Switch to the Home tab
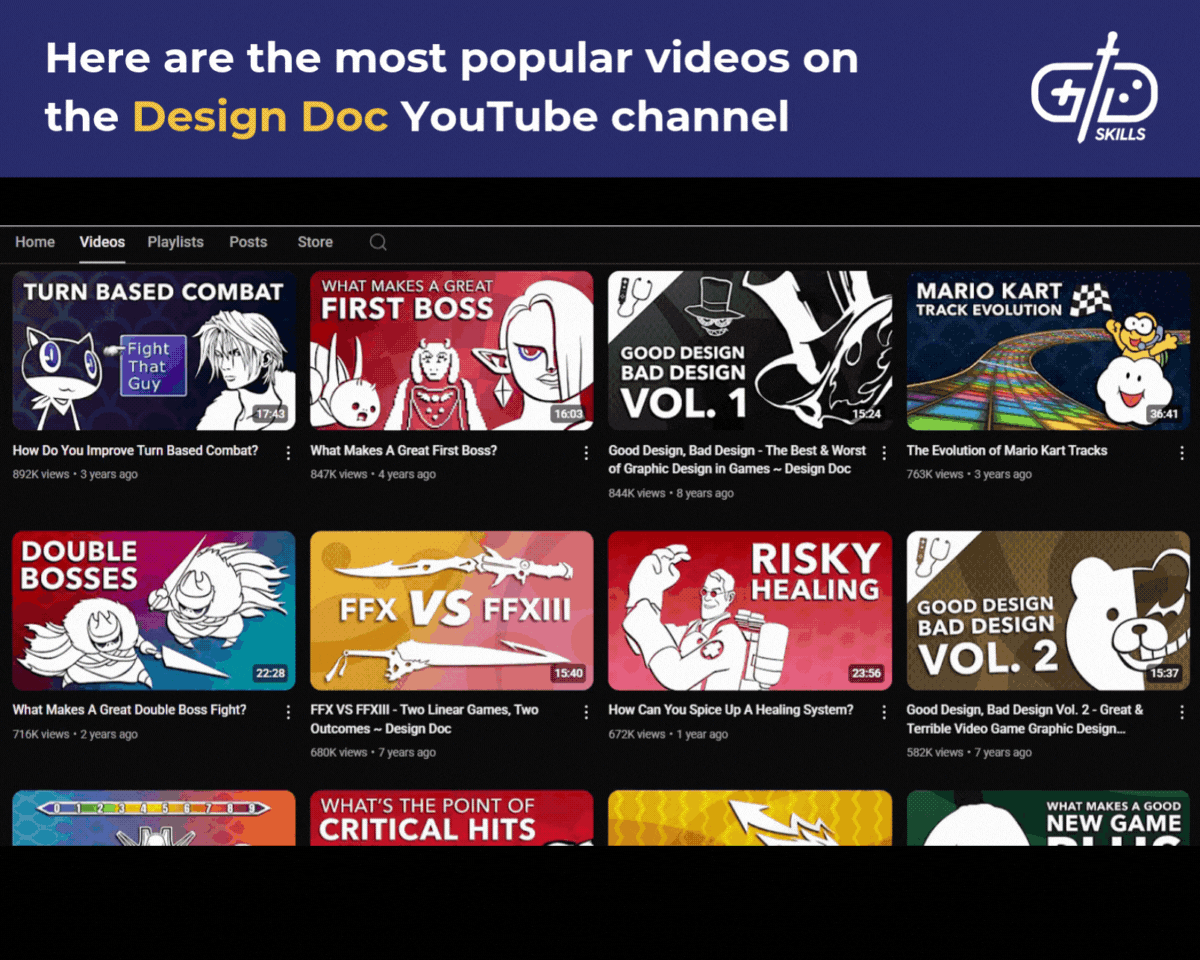 35,242
